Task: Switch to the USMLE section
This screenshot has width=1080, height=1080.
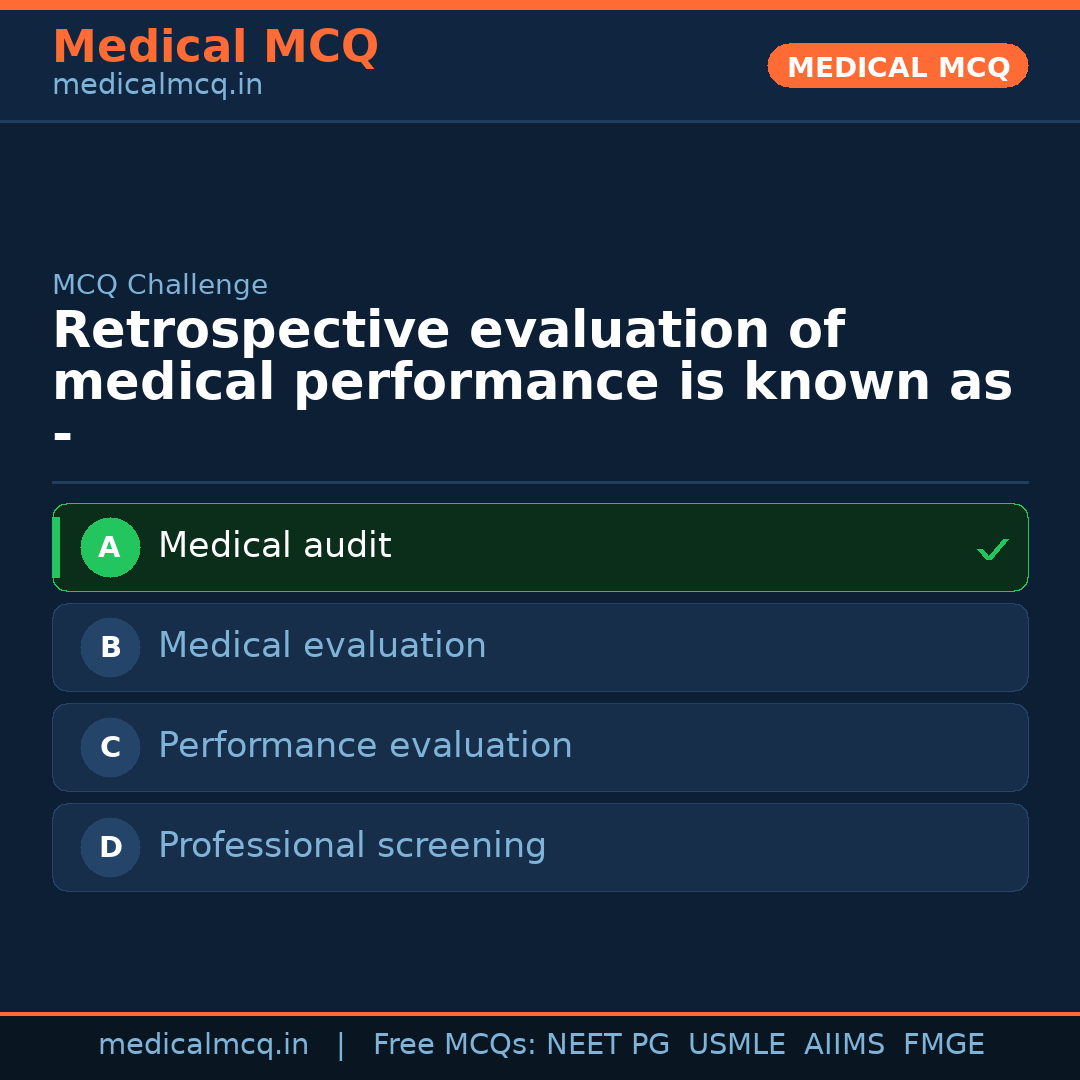Action: point(737,1044)
